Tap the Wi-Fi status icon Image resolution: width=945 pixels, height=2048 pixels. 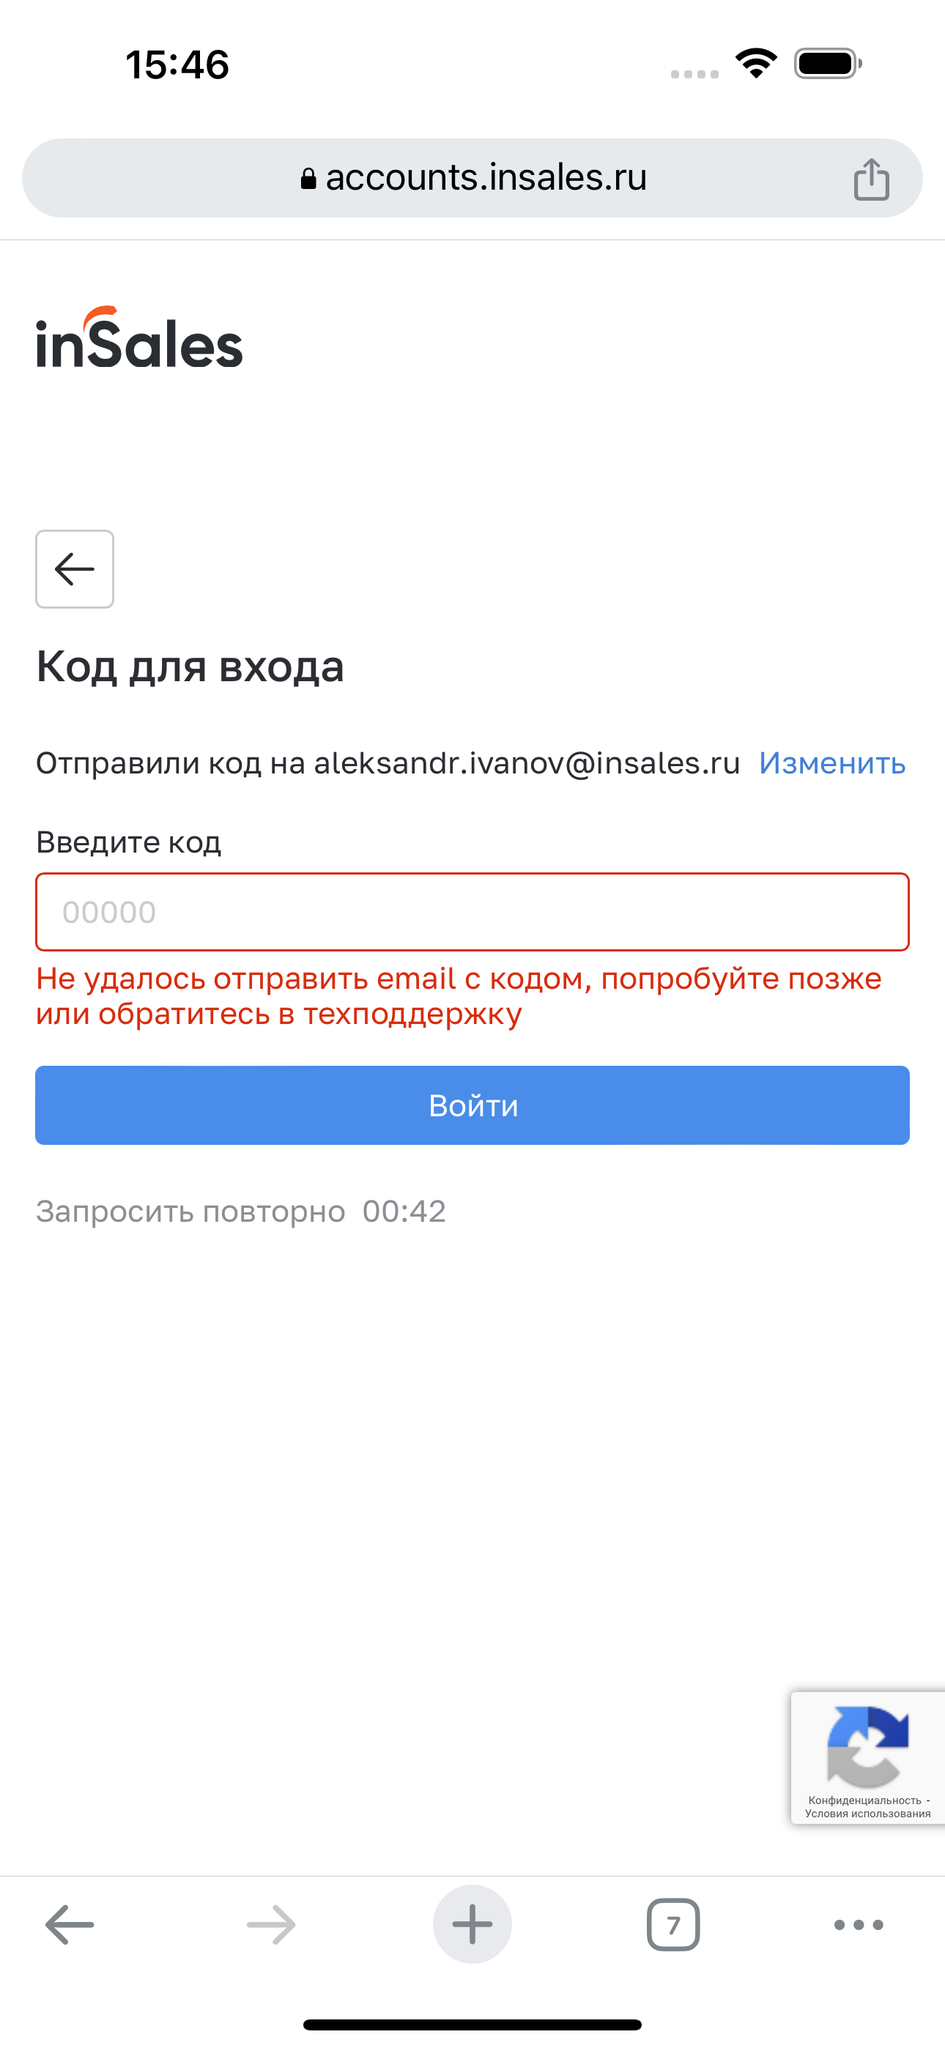[756, 64]
